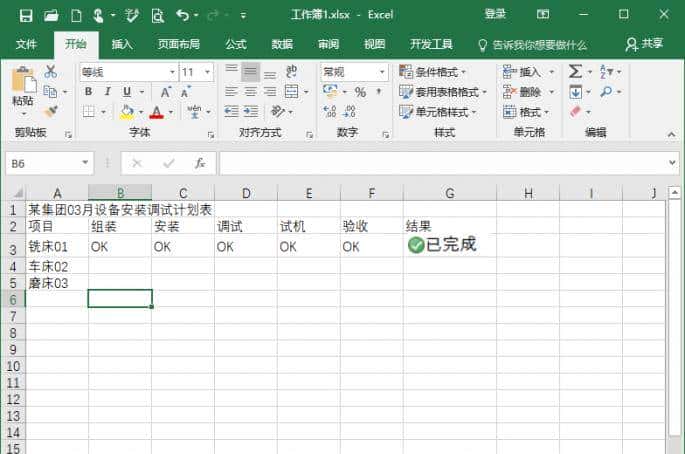Open the number format dropdown 常规

click(382, 72)
